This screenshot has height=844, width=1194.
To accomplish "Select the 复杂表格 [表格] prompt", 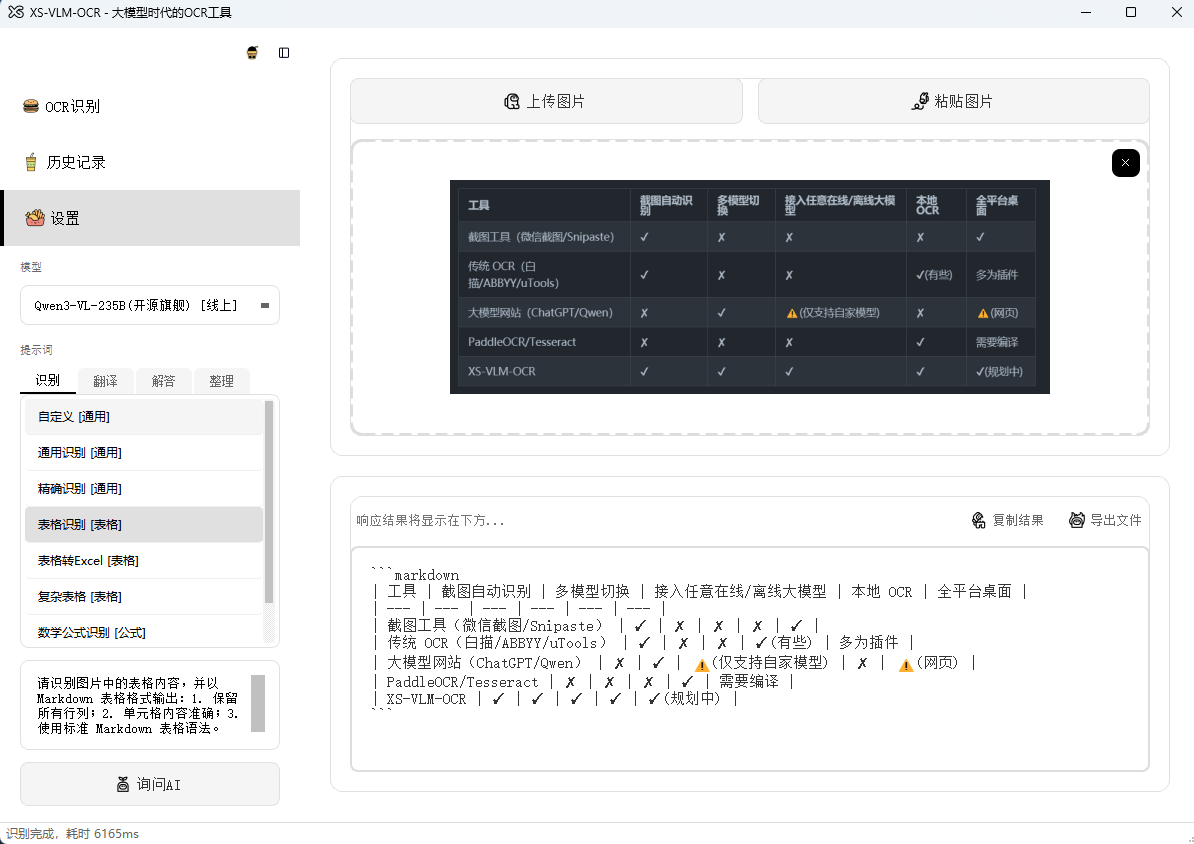I will [x=144, y=596].
